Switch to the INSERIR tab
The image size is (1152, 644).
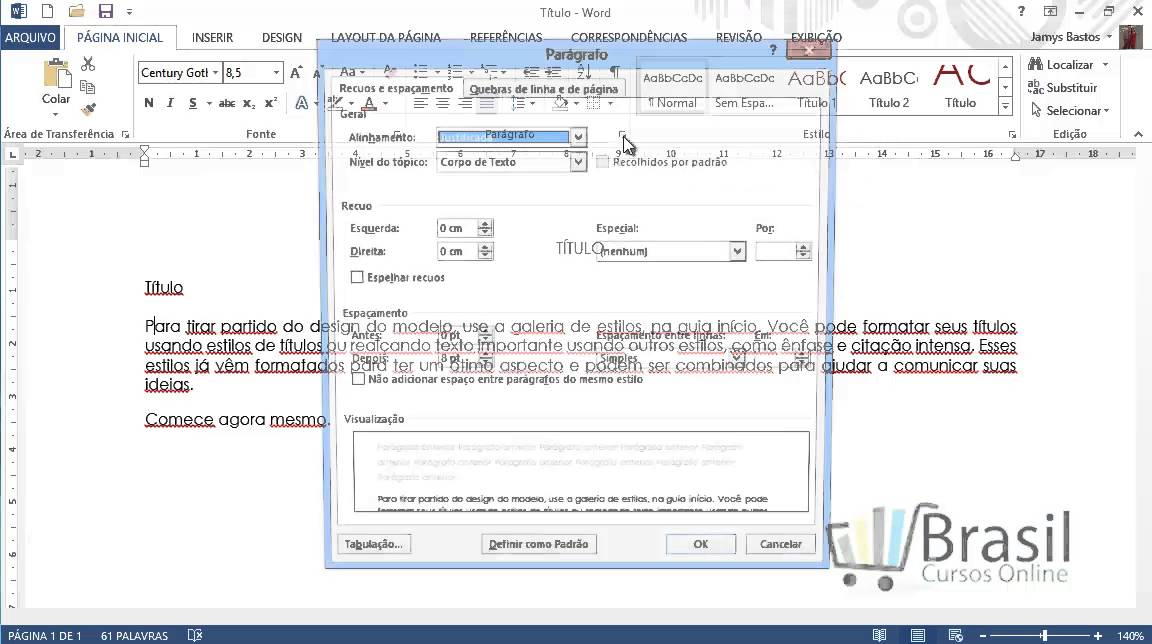(212, 37)
